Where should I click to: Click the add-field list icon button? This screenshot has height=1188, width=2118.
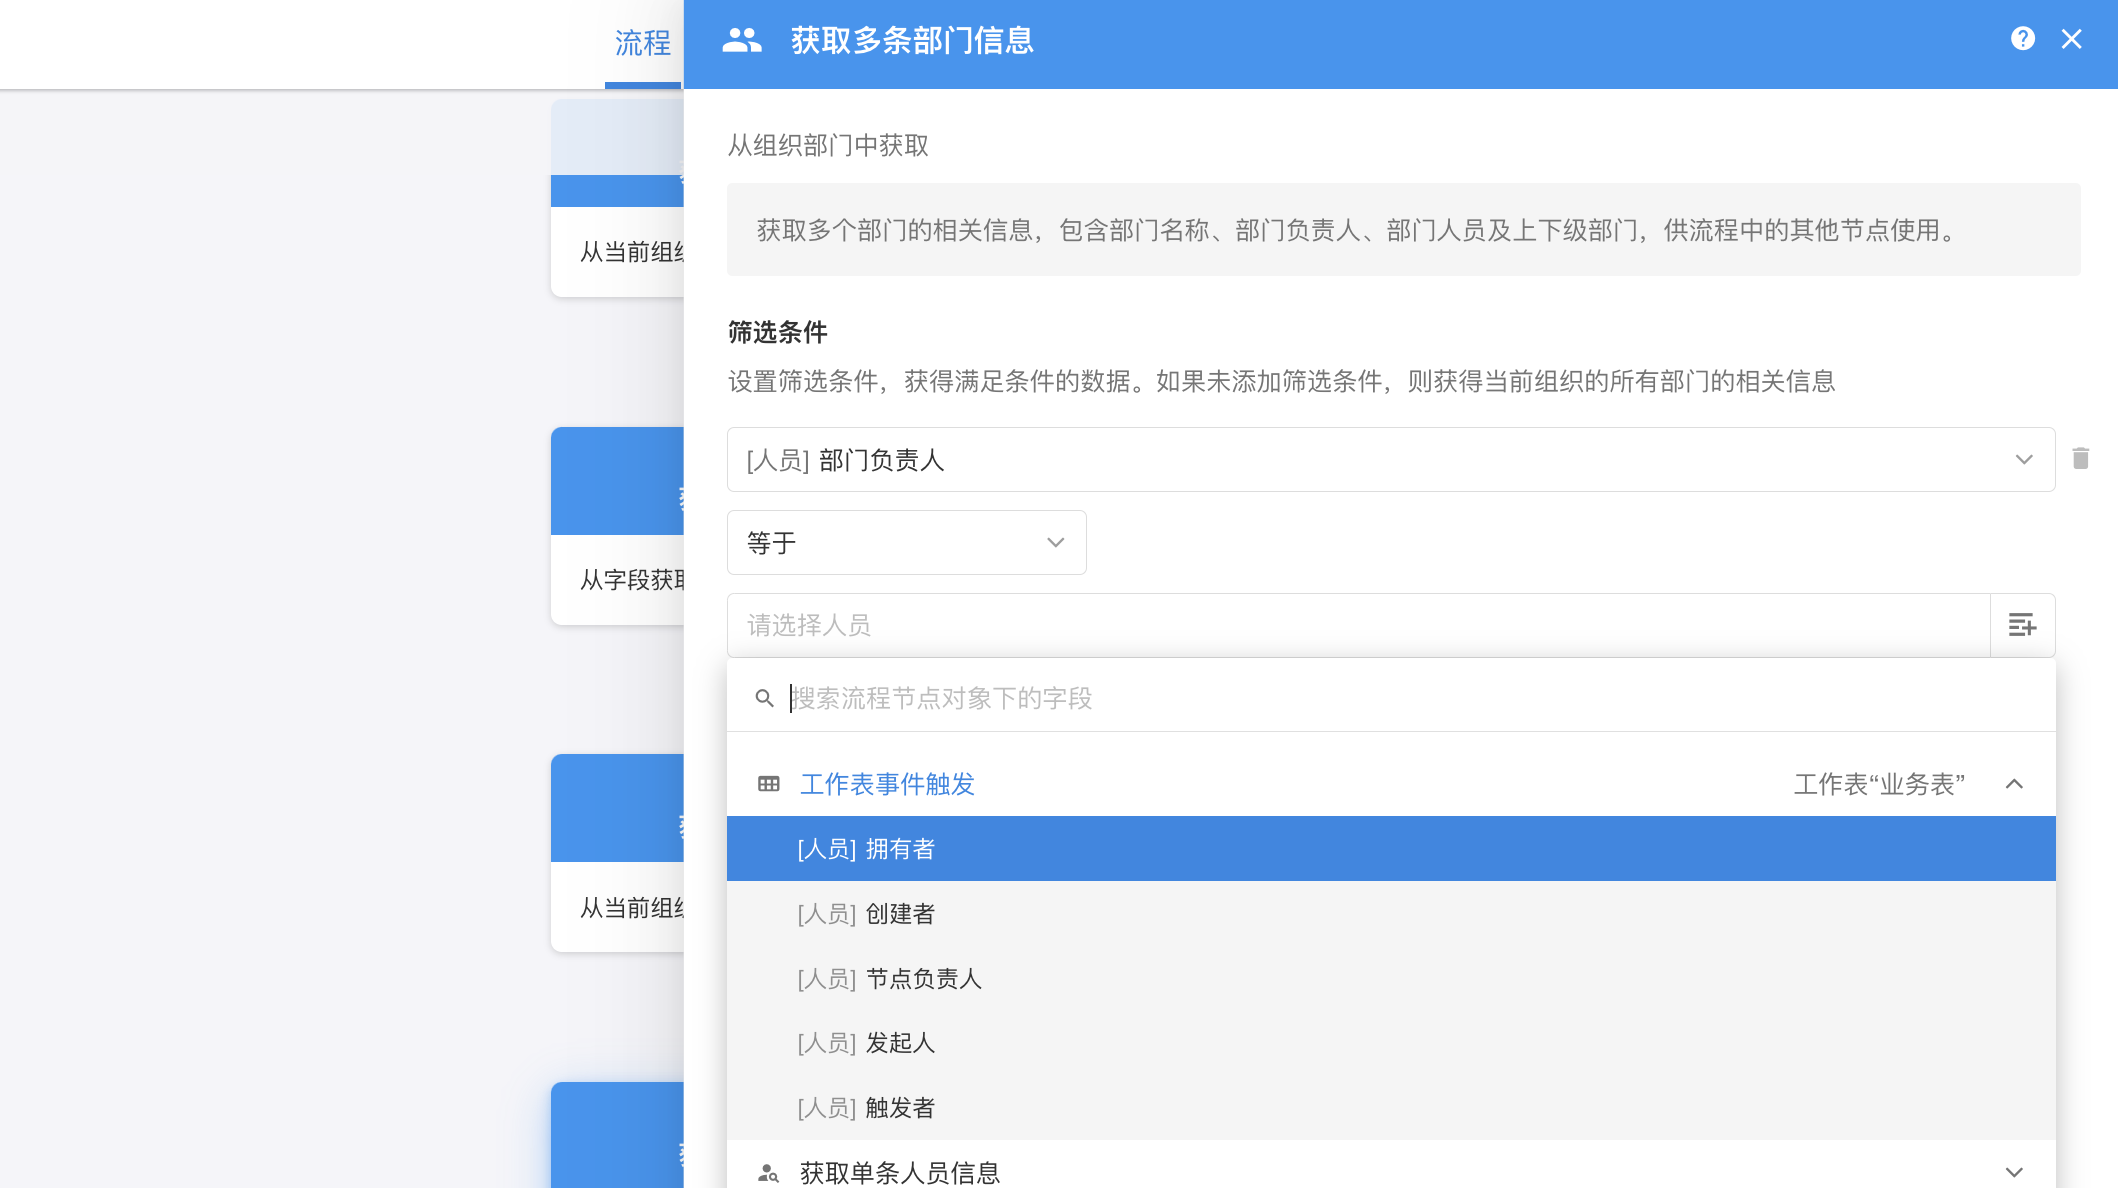(2022, 625)
